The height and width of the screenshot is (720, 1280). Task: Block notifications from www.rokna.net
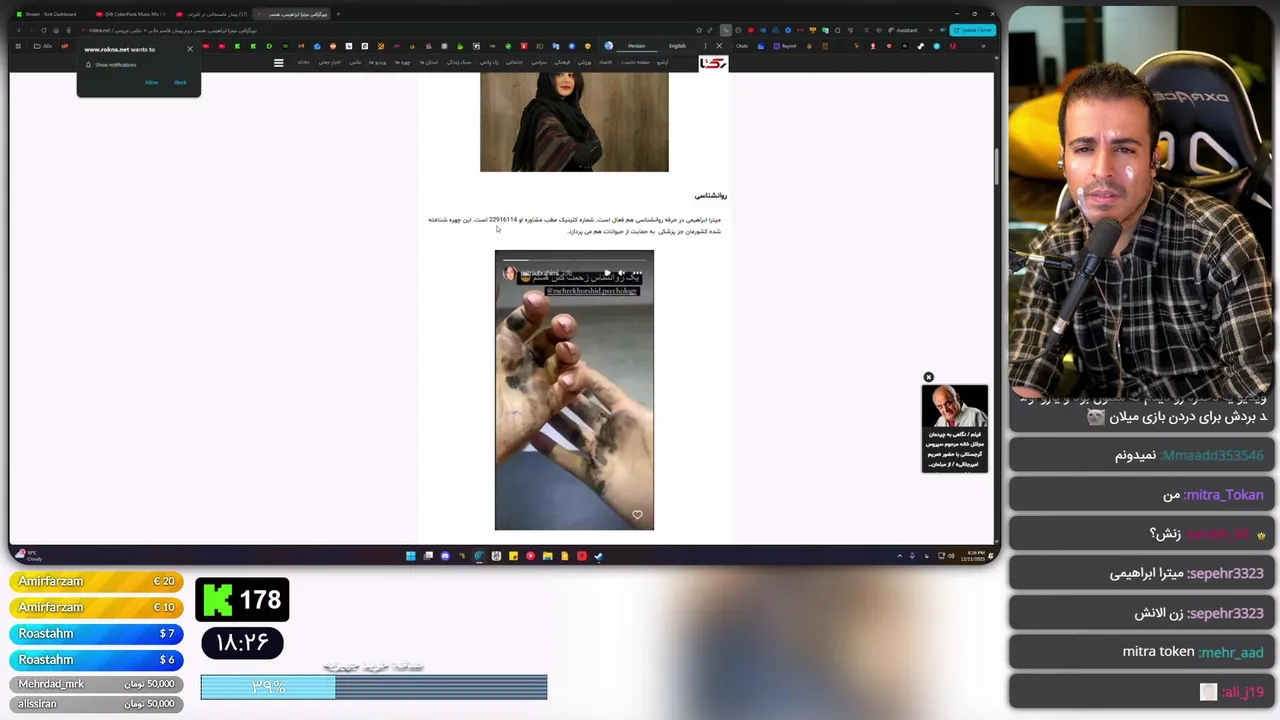point(180,82)
